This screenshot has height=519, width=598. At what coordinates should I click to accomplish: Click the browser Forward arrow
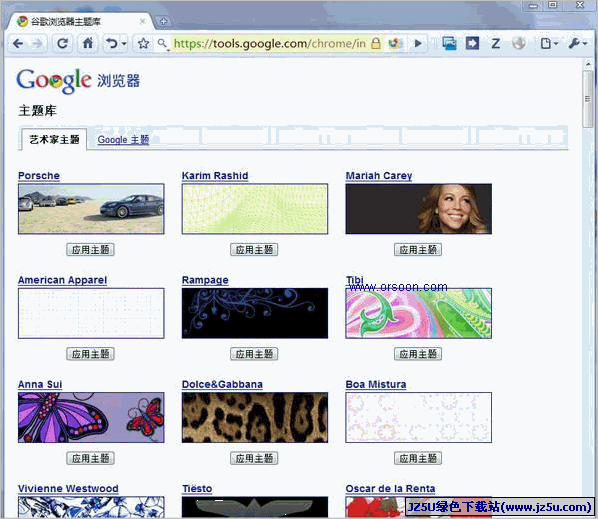(x=37, y=44)
